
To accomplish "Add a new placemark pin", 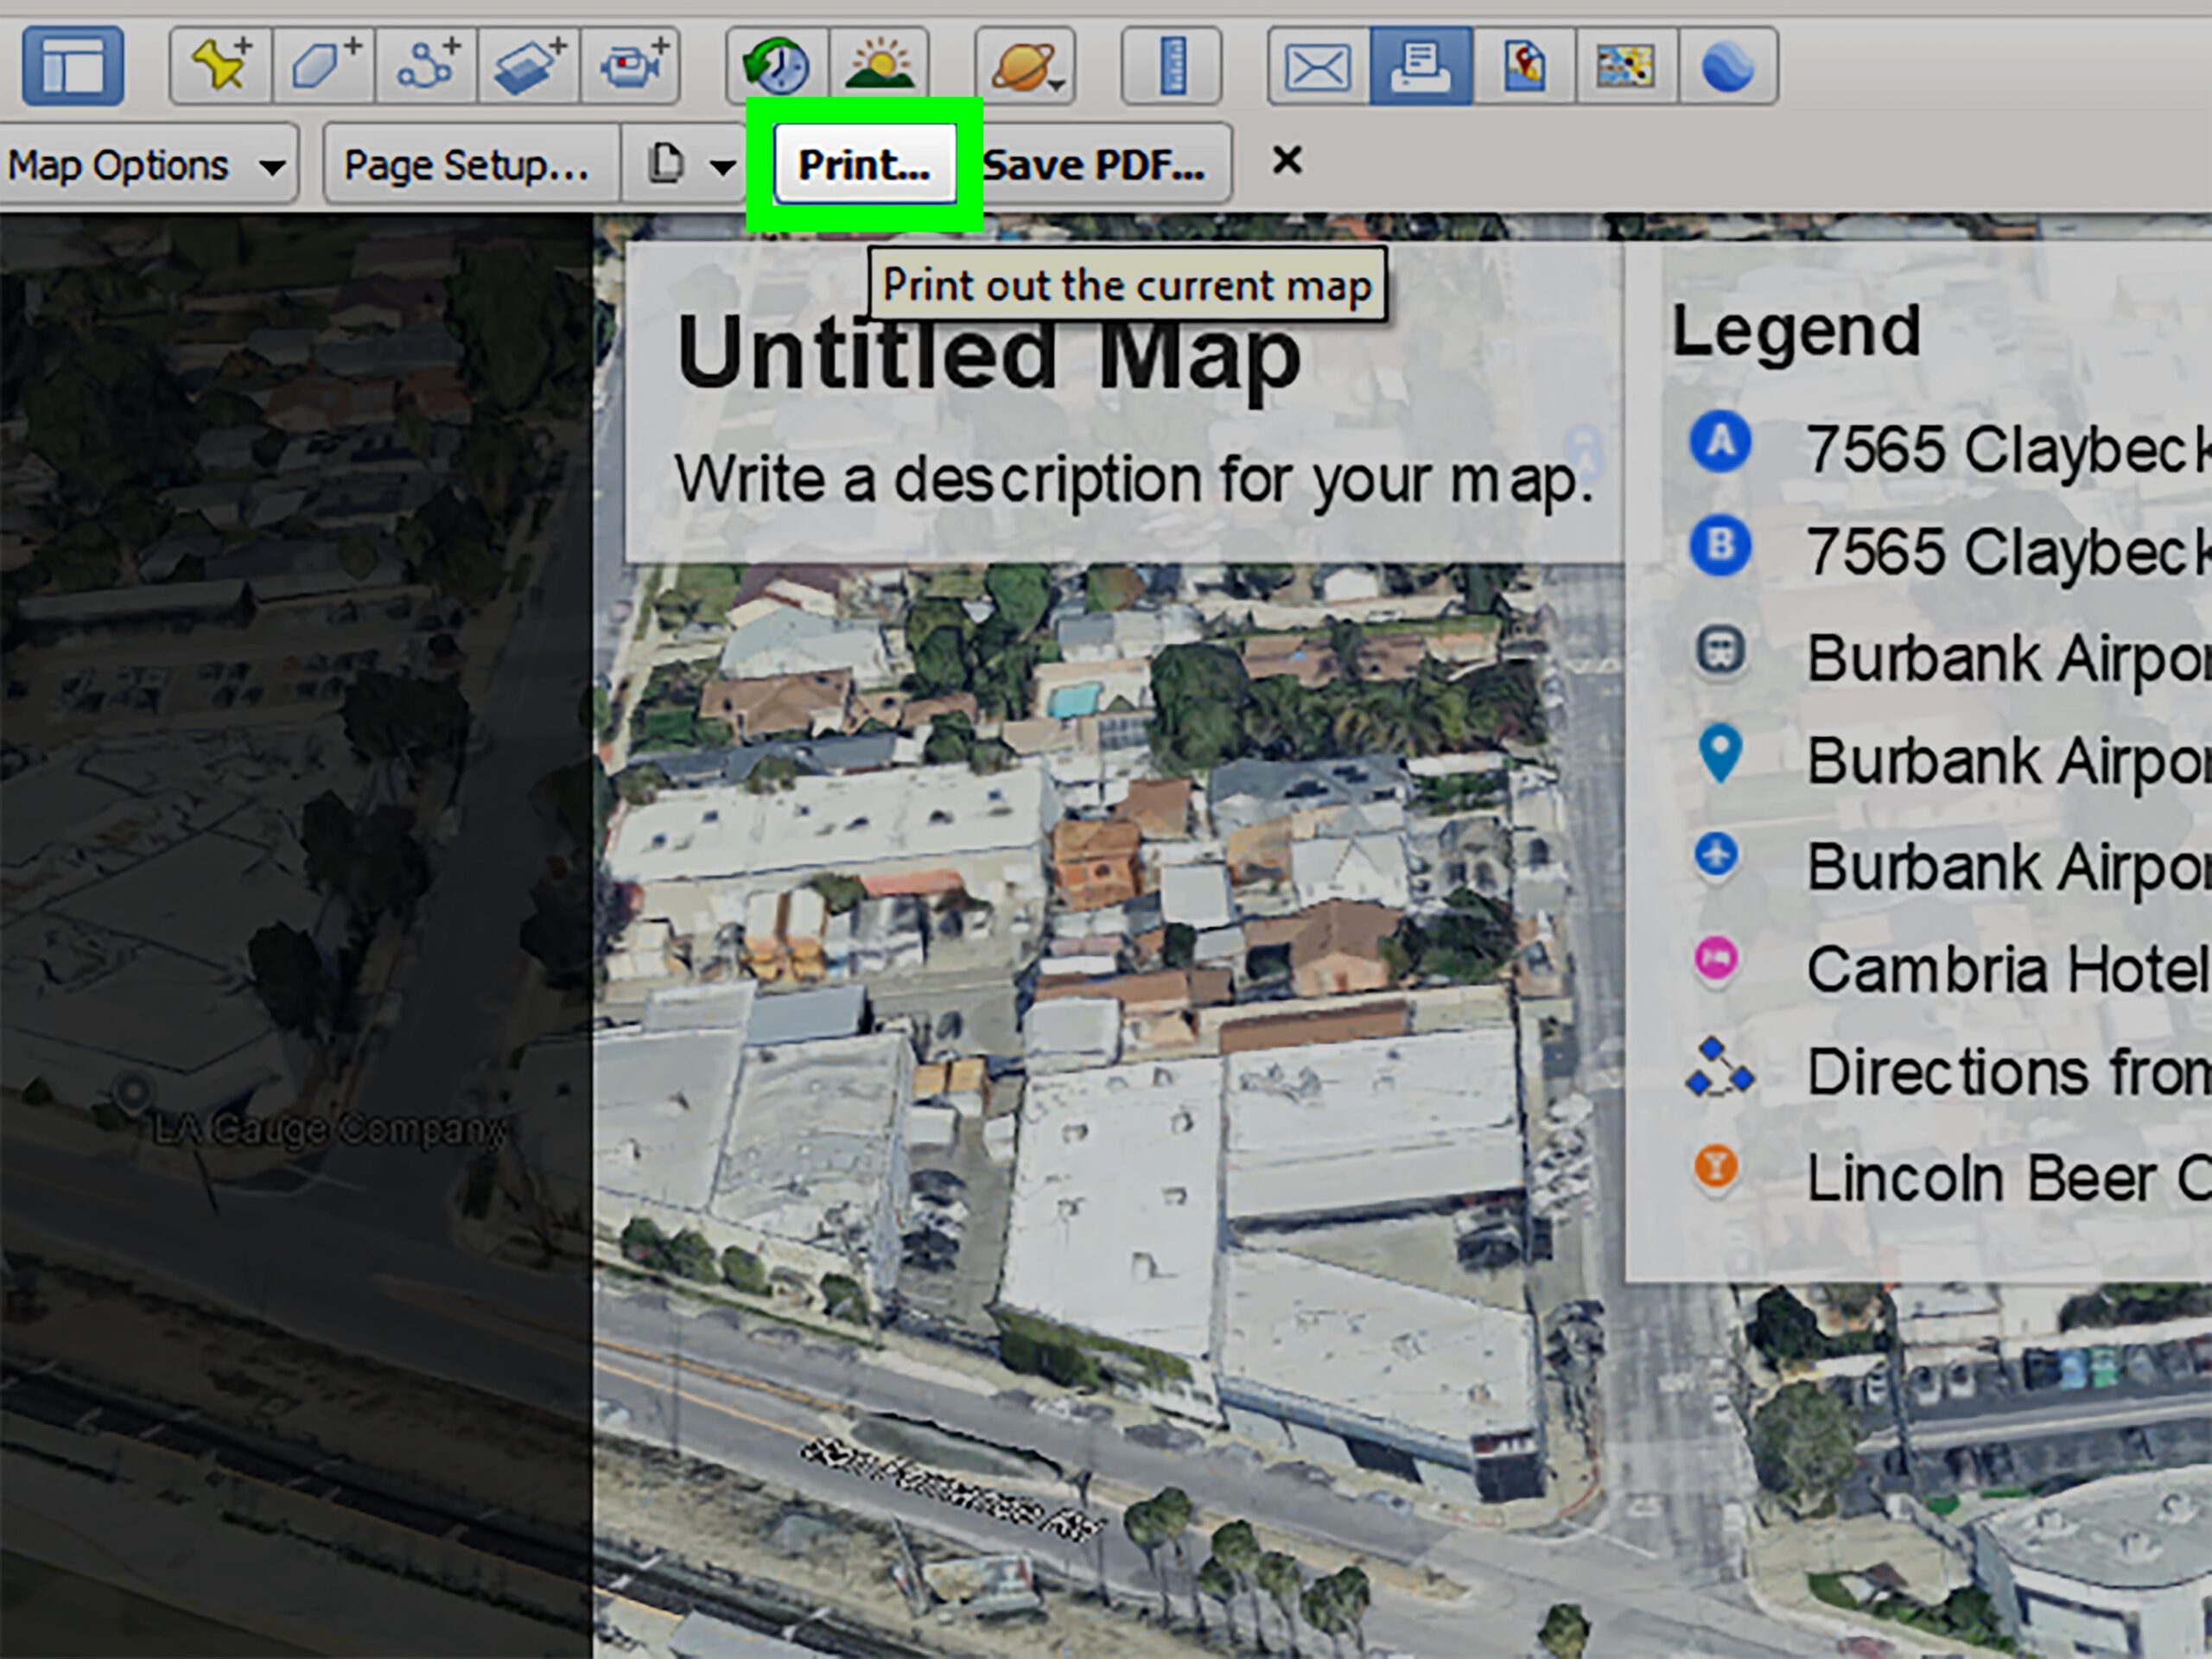I will tap(221, 66).
